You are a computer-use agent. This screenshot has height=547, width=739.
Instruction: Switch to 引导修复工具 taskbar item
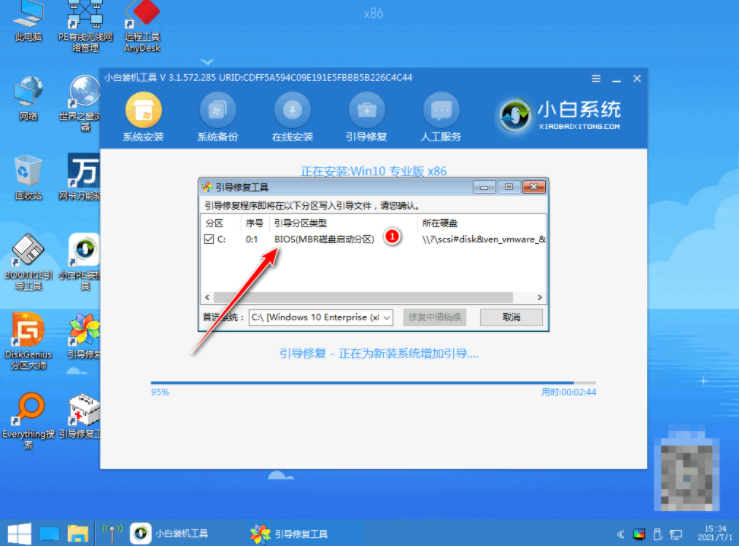pos(290,534)
